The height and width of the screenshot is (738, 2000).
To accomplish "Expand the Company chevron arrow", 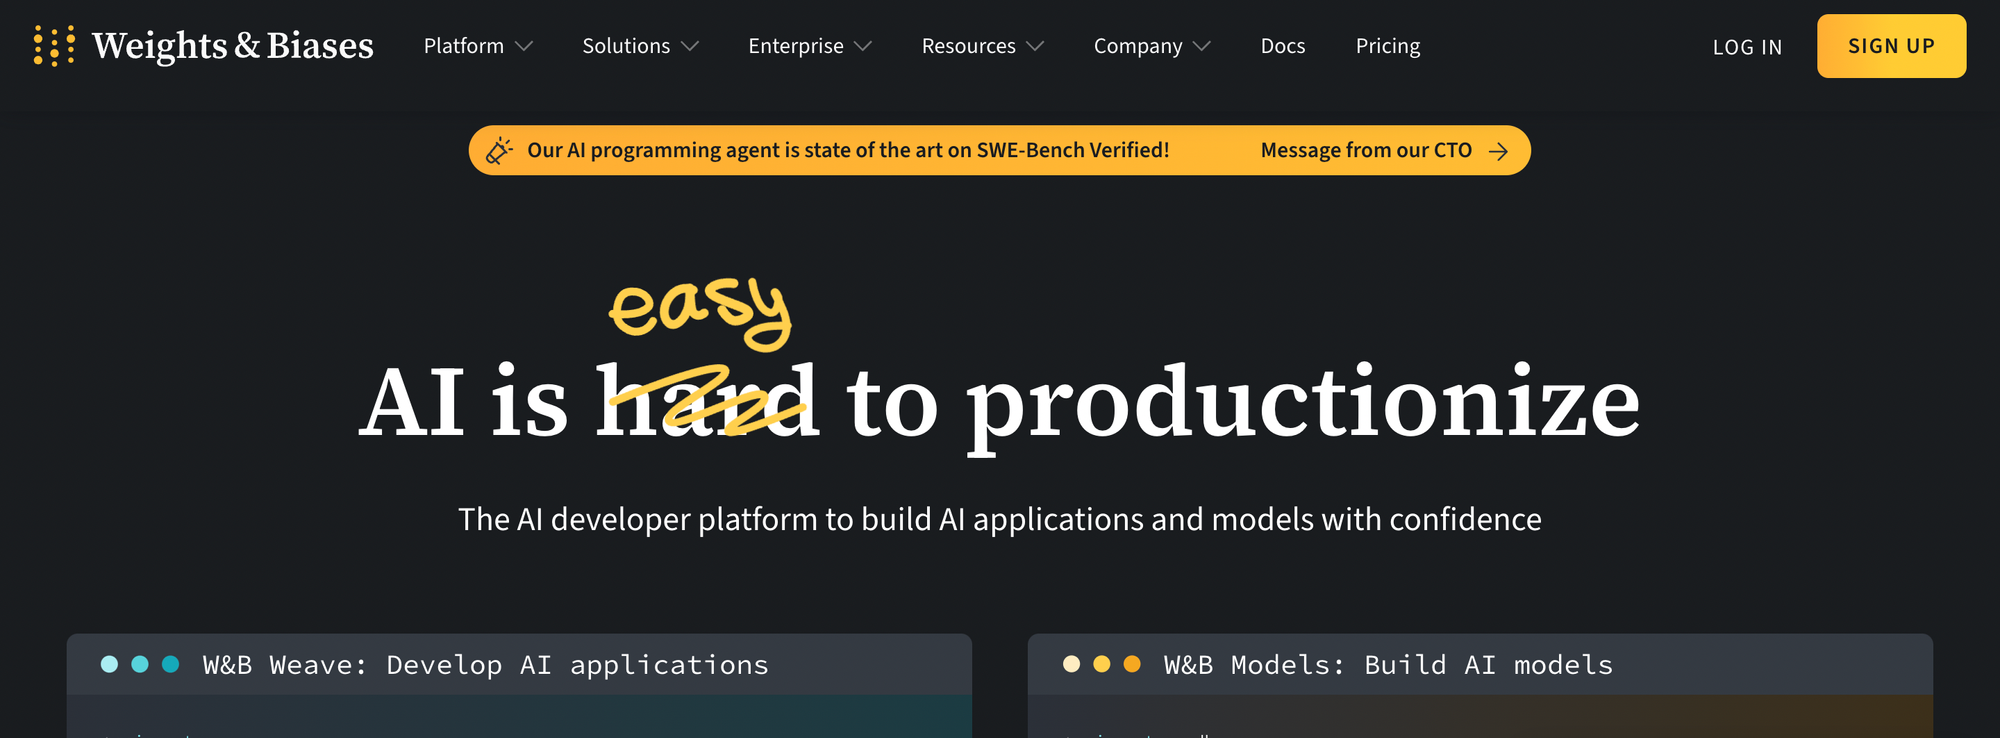I will pos(1202,47).
